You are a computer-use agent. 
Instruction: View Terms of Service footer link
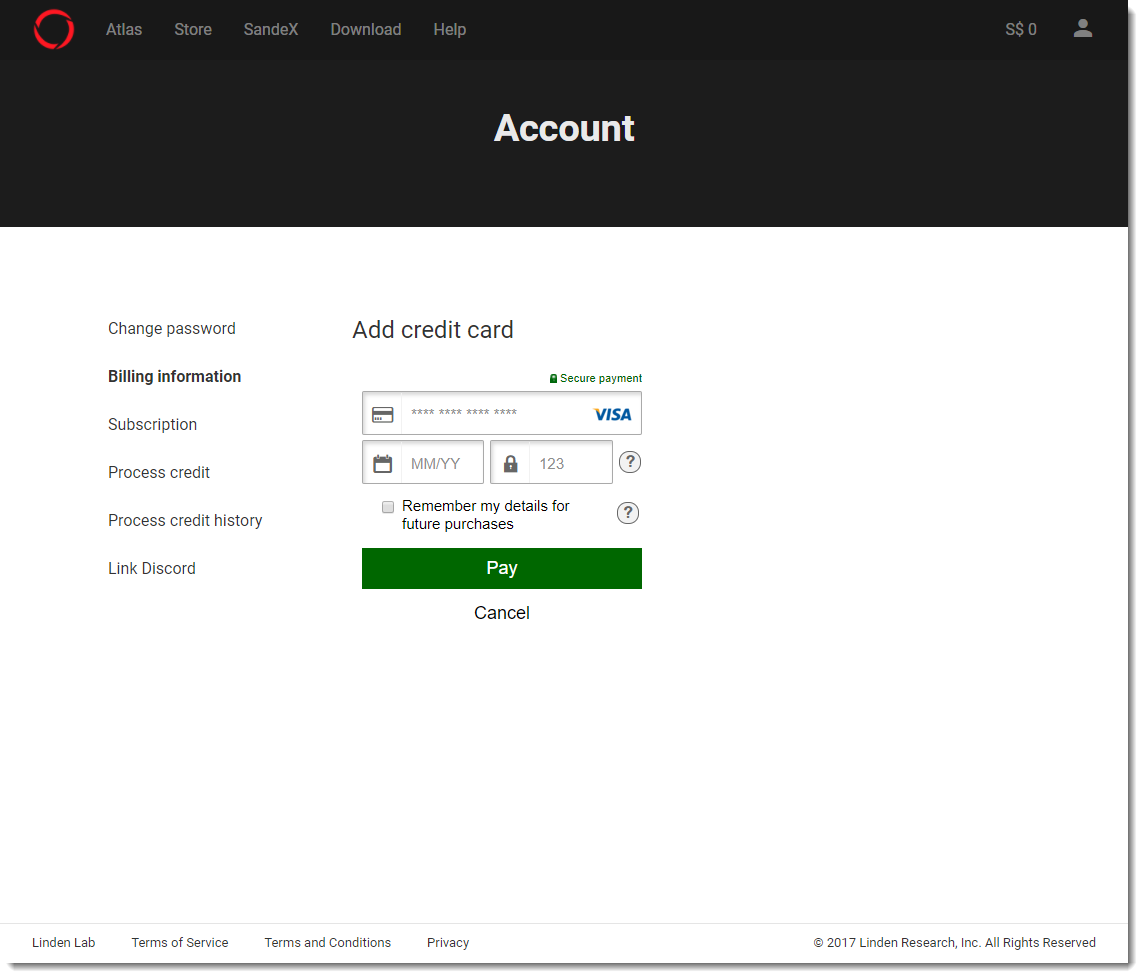(180, 943)
